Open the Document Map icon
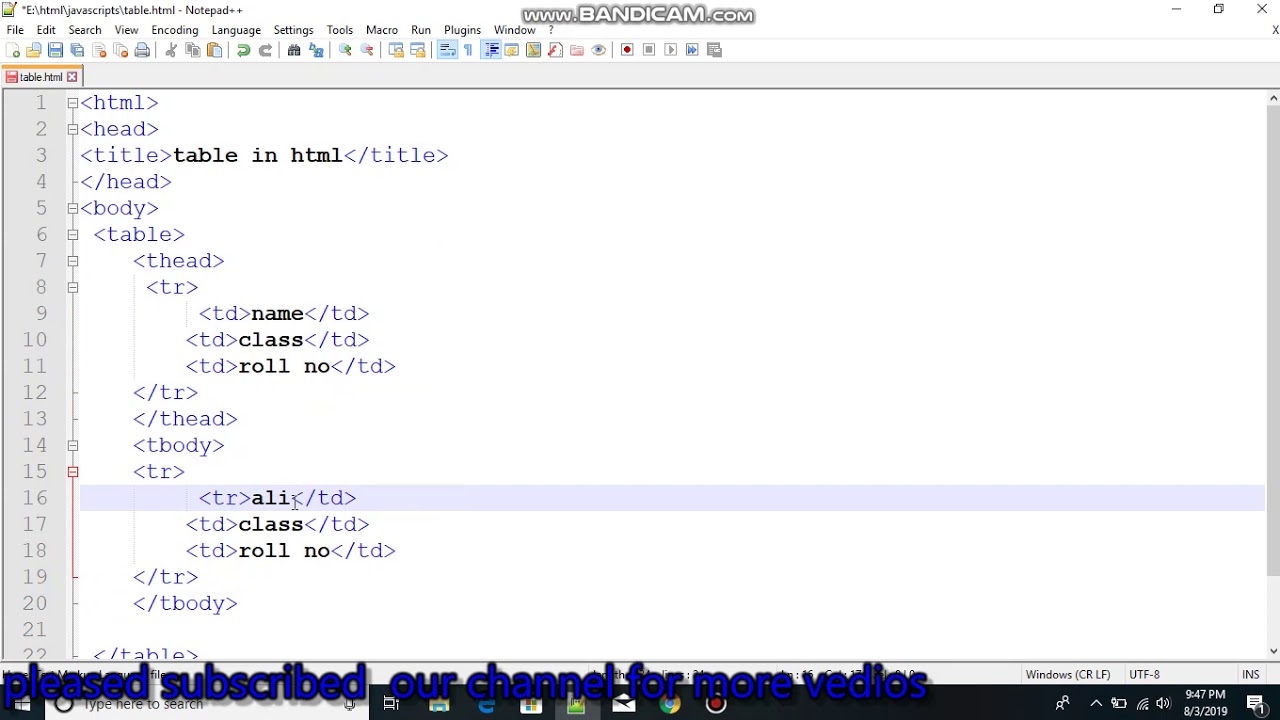The width and height of the screenshot is (1280, 720). (533, 50)
